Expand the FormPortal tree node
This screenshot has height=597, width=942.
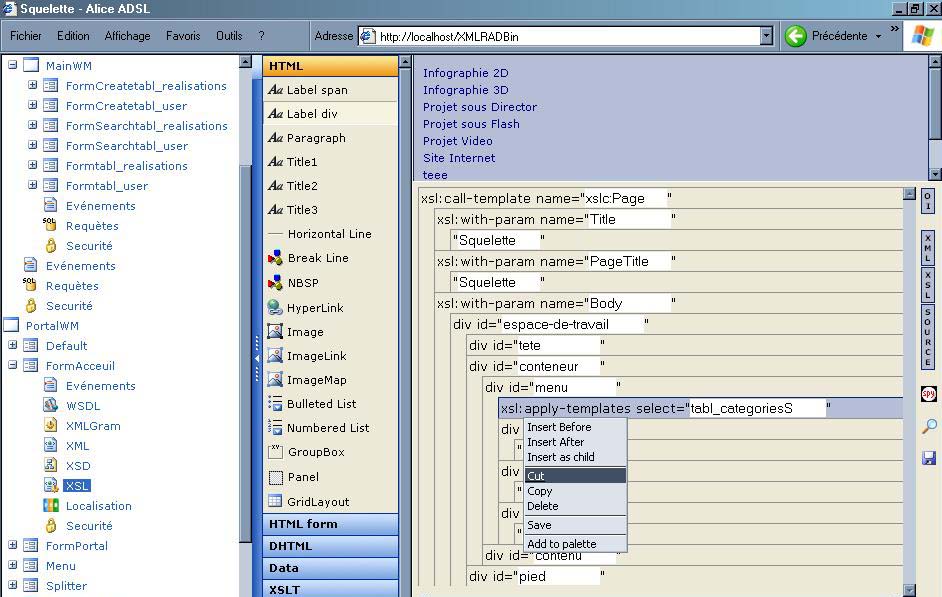pyautogui.click(x=13, y=546)
